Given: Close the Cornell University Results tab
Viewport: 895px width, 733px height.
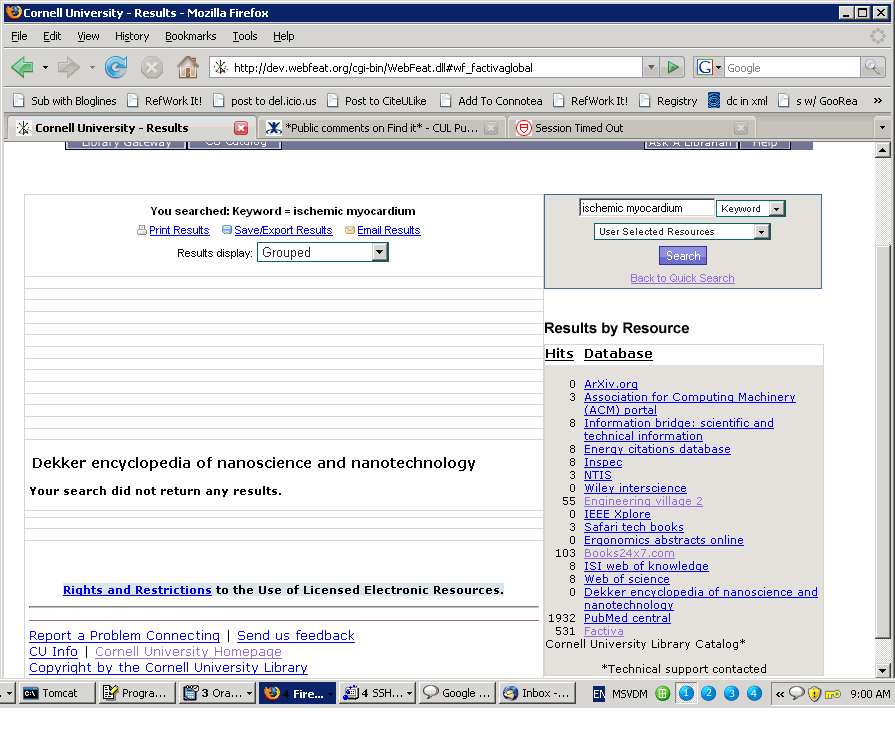Looking at the screenshot, I should [x=241, y=128].
